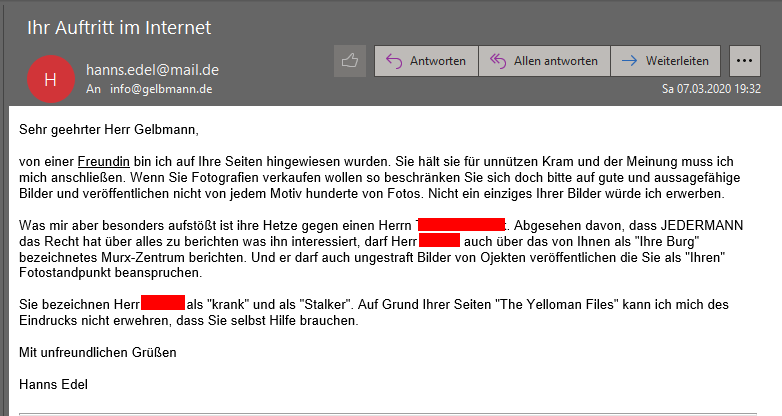This screenshot has width=782, height=416.
Task: Click the red box before auch über
Action: pos(439,241)
